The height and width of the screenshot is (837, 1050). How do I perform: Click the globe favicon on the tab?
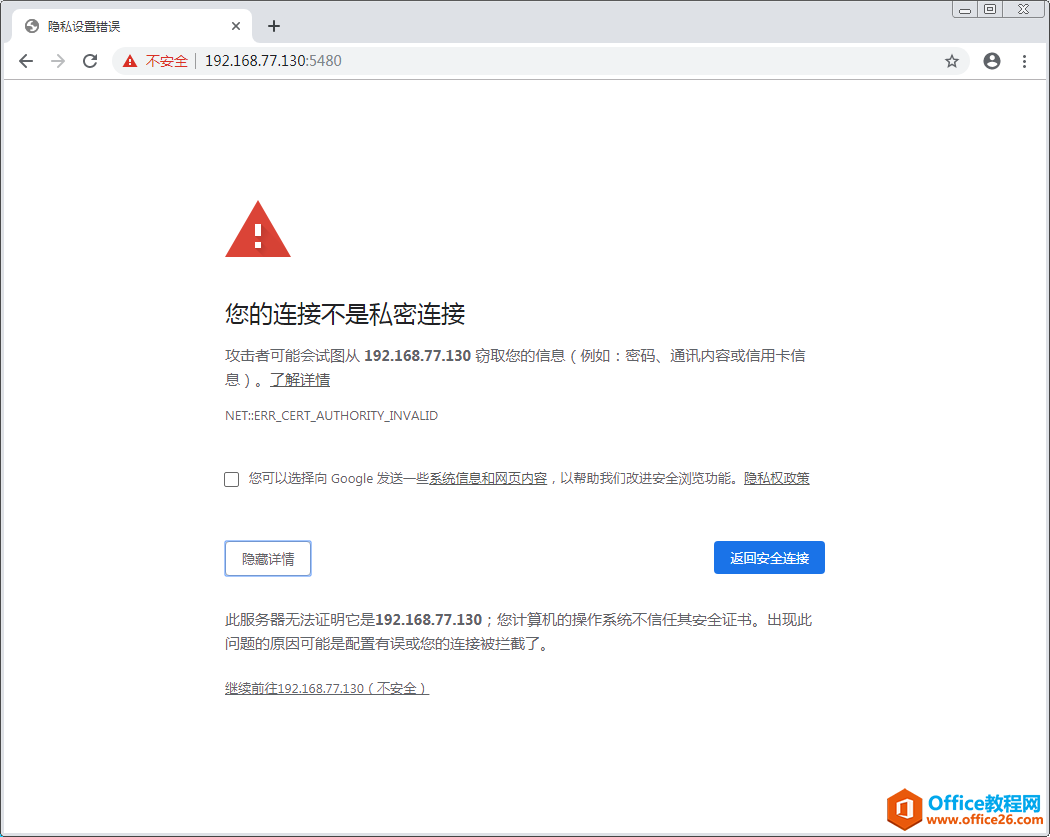[x=31, y=26]
